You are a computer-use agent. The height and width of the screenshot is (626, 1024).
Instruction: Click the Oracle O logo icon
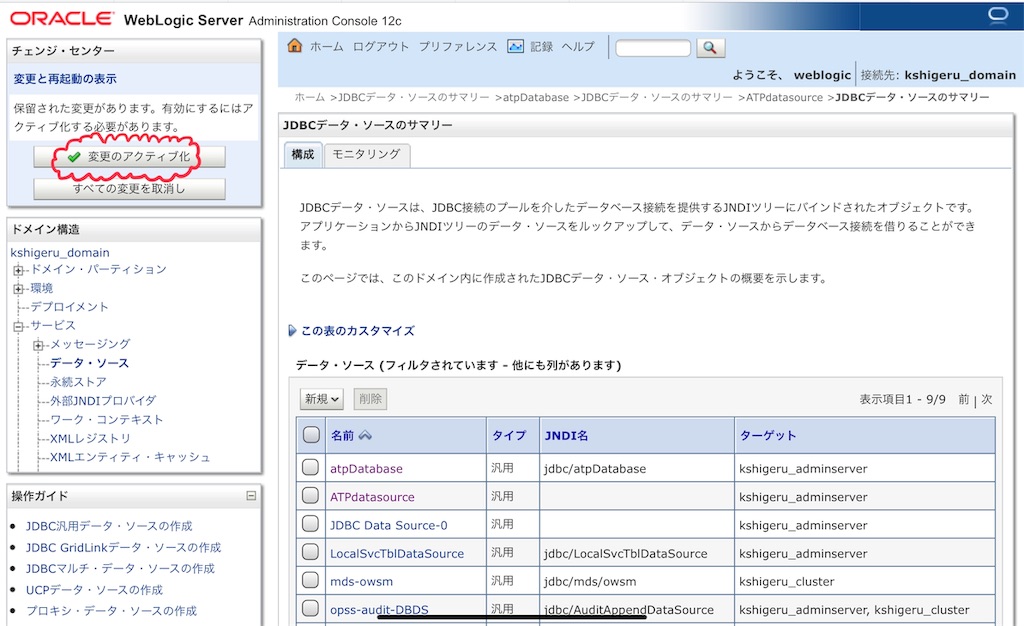click(x=998, y=14)
